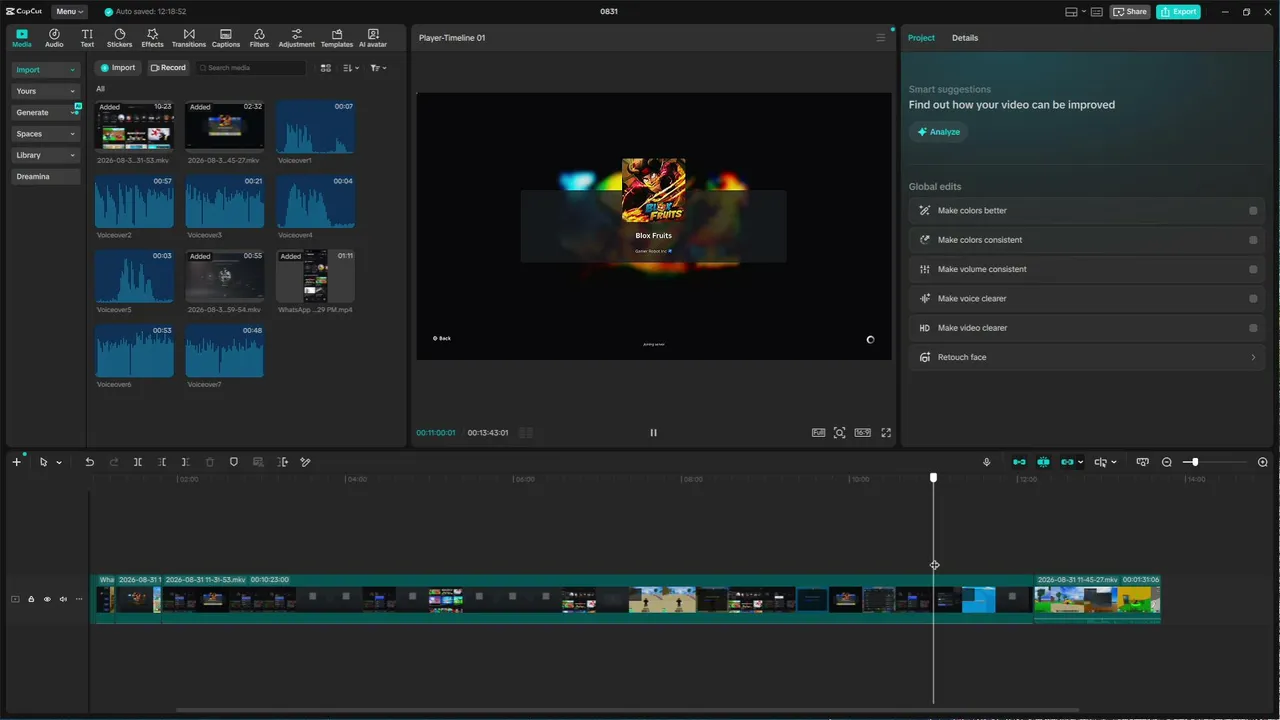Image resolution: width=1280 pixels, height=720 pixels.
Task: Delete right of playhead trim icon
Action: point(186,462)
